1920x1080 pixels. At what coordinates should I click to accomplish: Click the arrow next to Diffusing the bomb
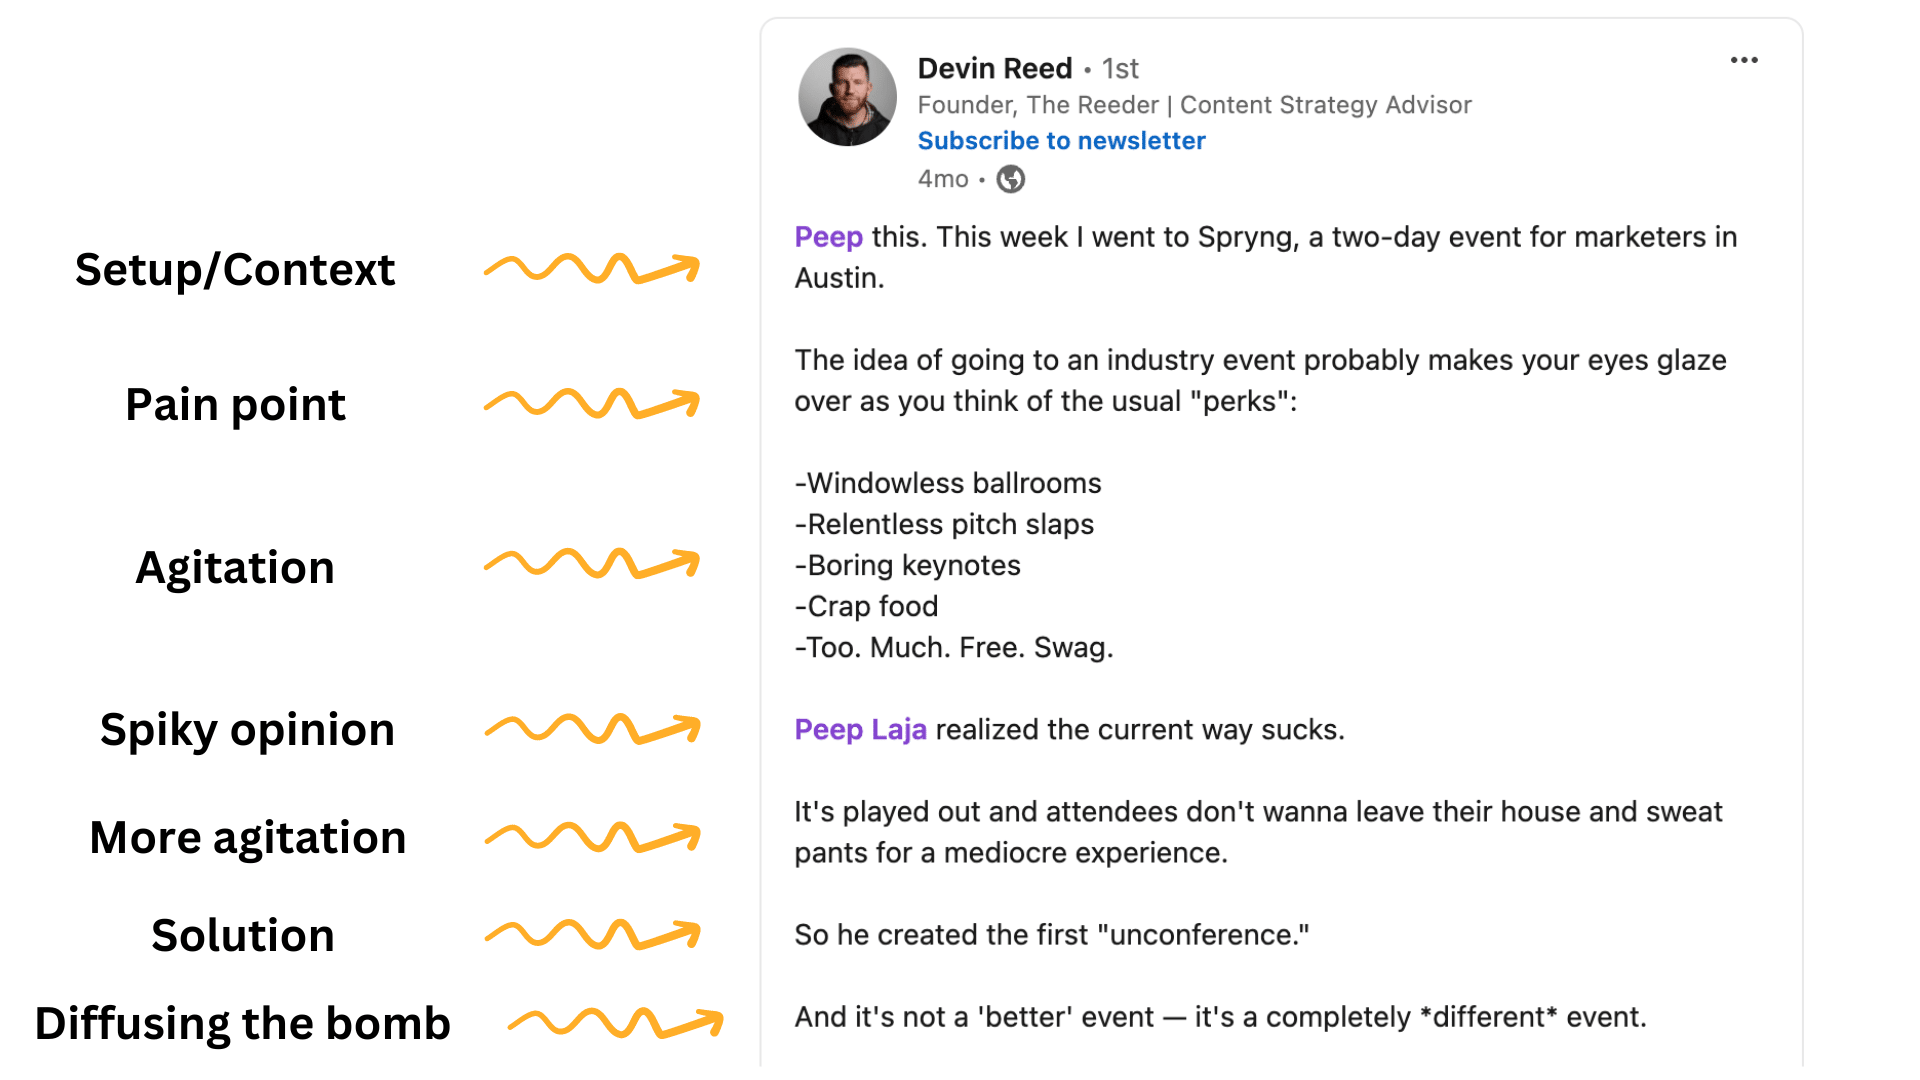[615, 1023]
